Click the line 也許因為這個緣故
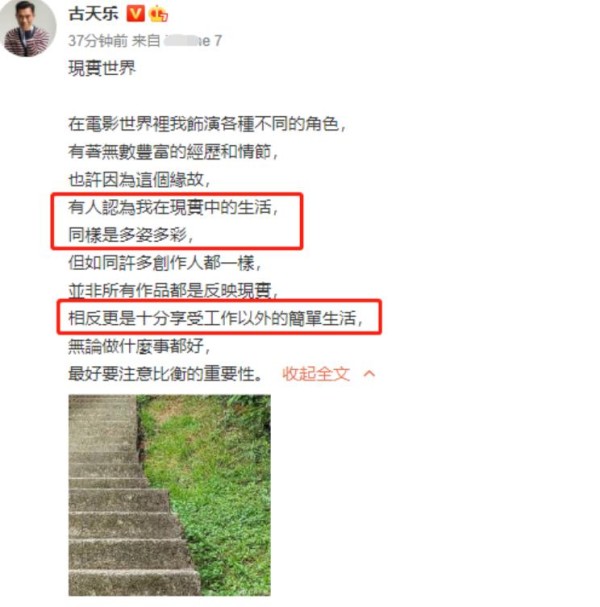 139,180
